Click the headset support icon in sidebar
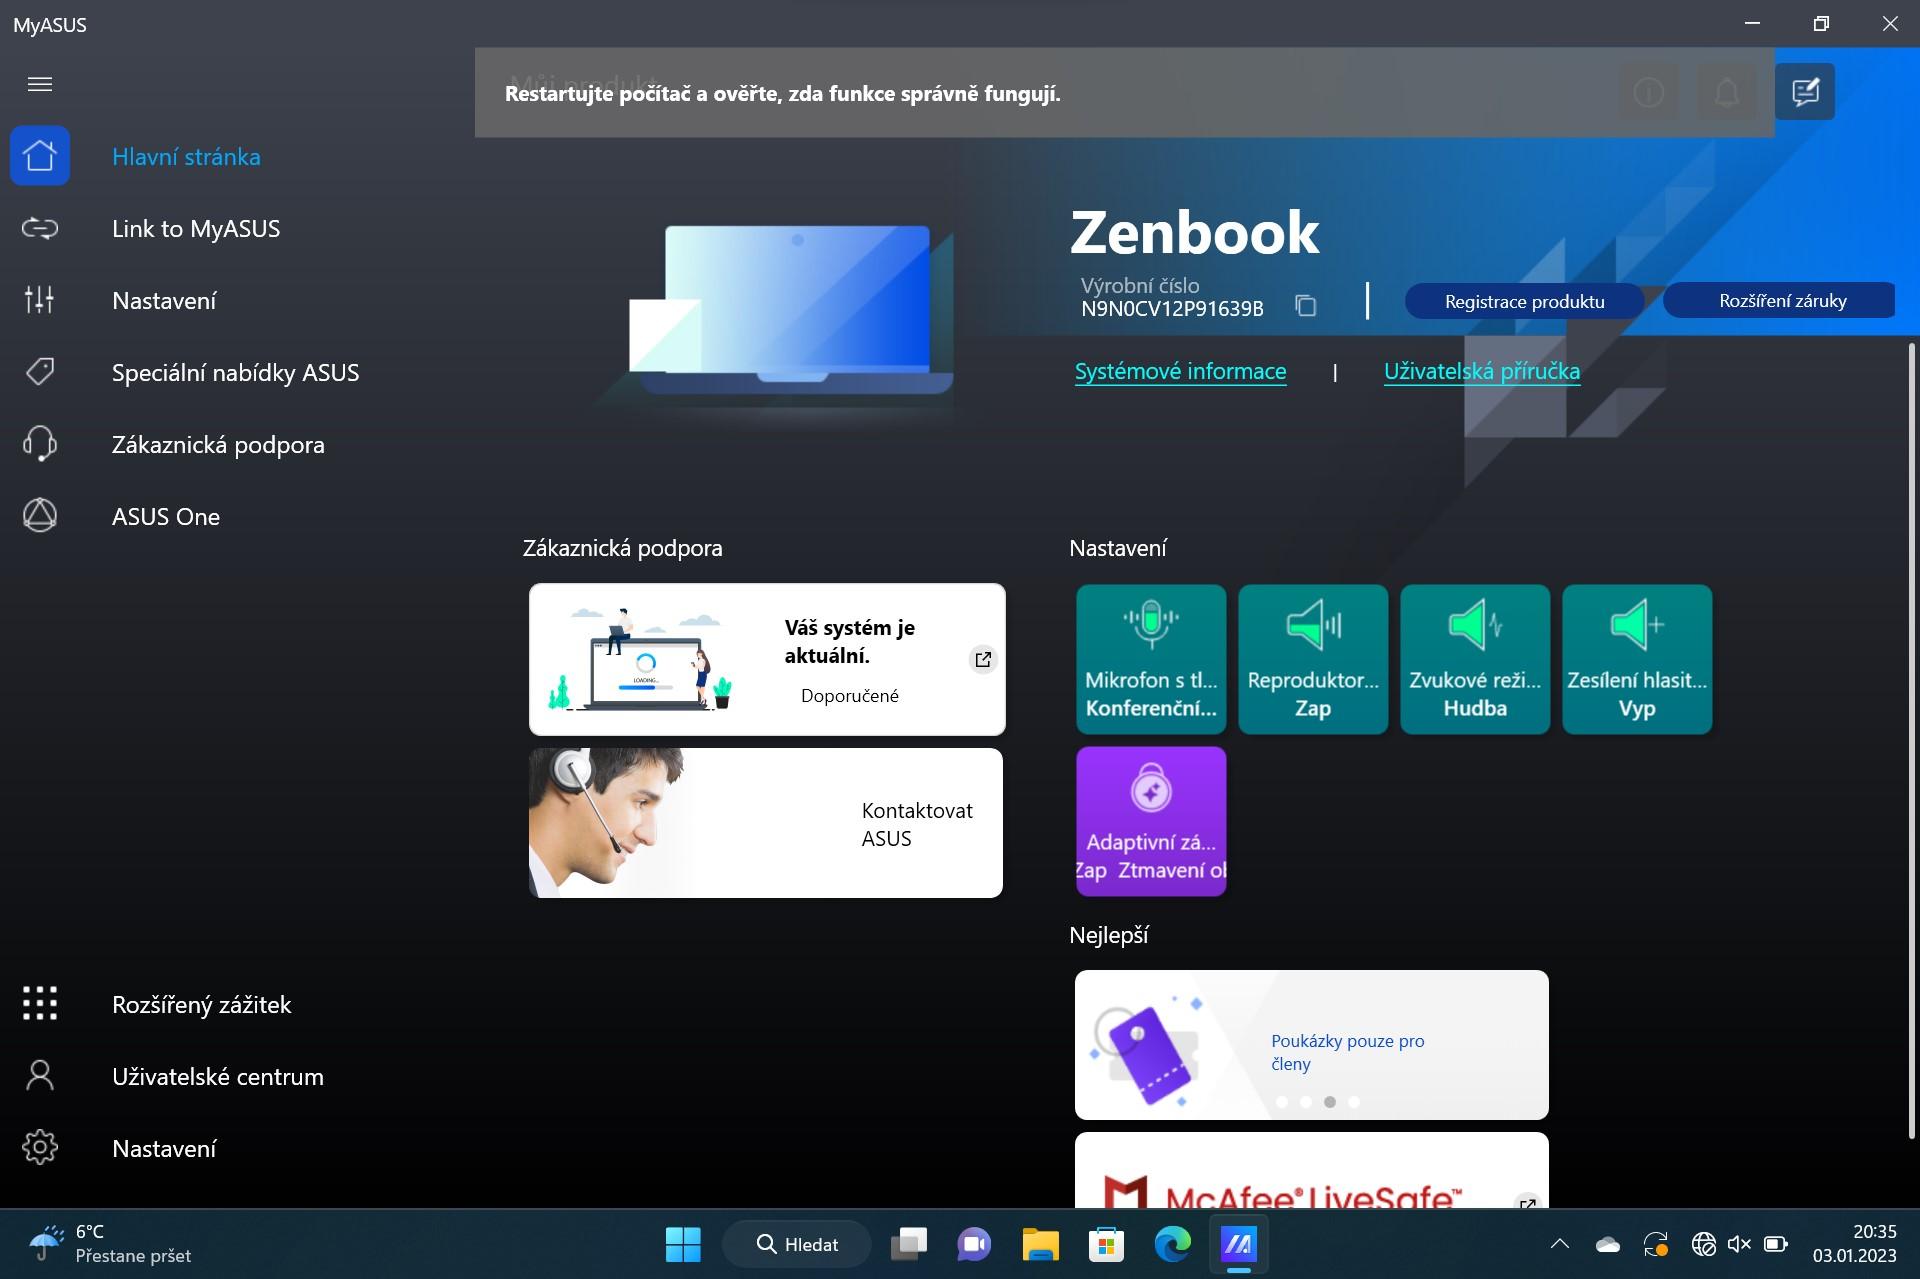Screen dimensions: 1920x1279 click(x=40, y=444)
